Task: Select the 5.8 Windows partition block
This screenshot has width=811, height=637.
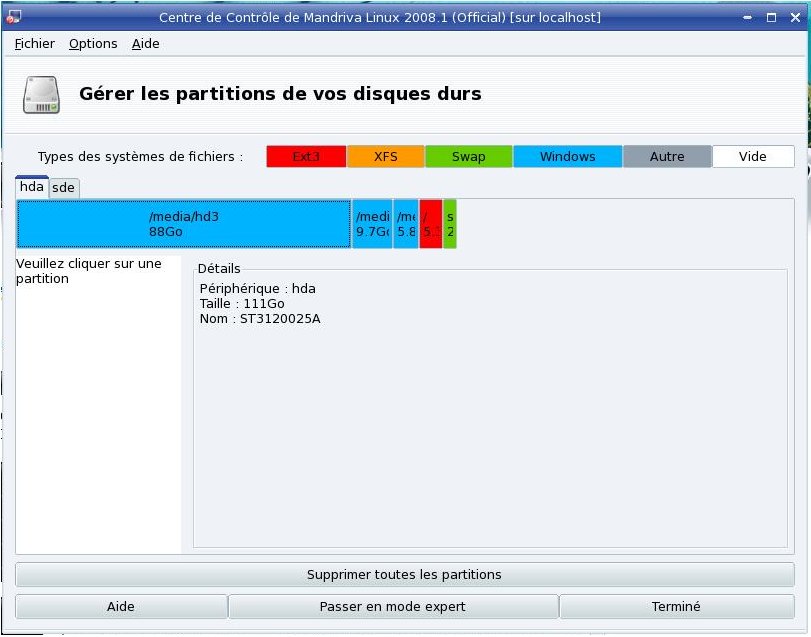Action: pyautogui.click(x=406, y=224)
